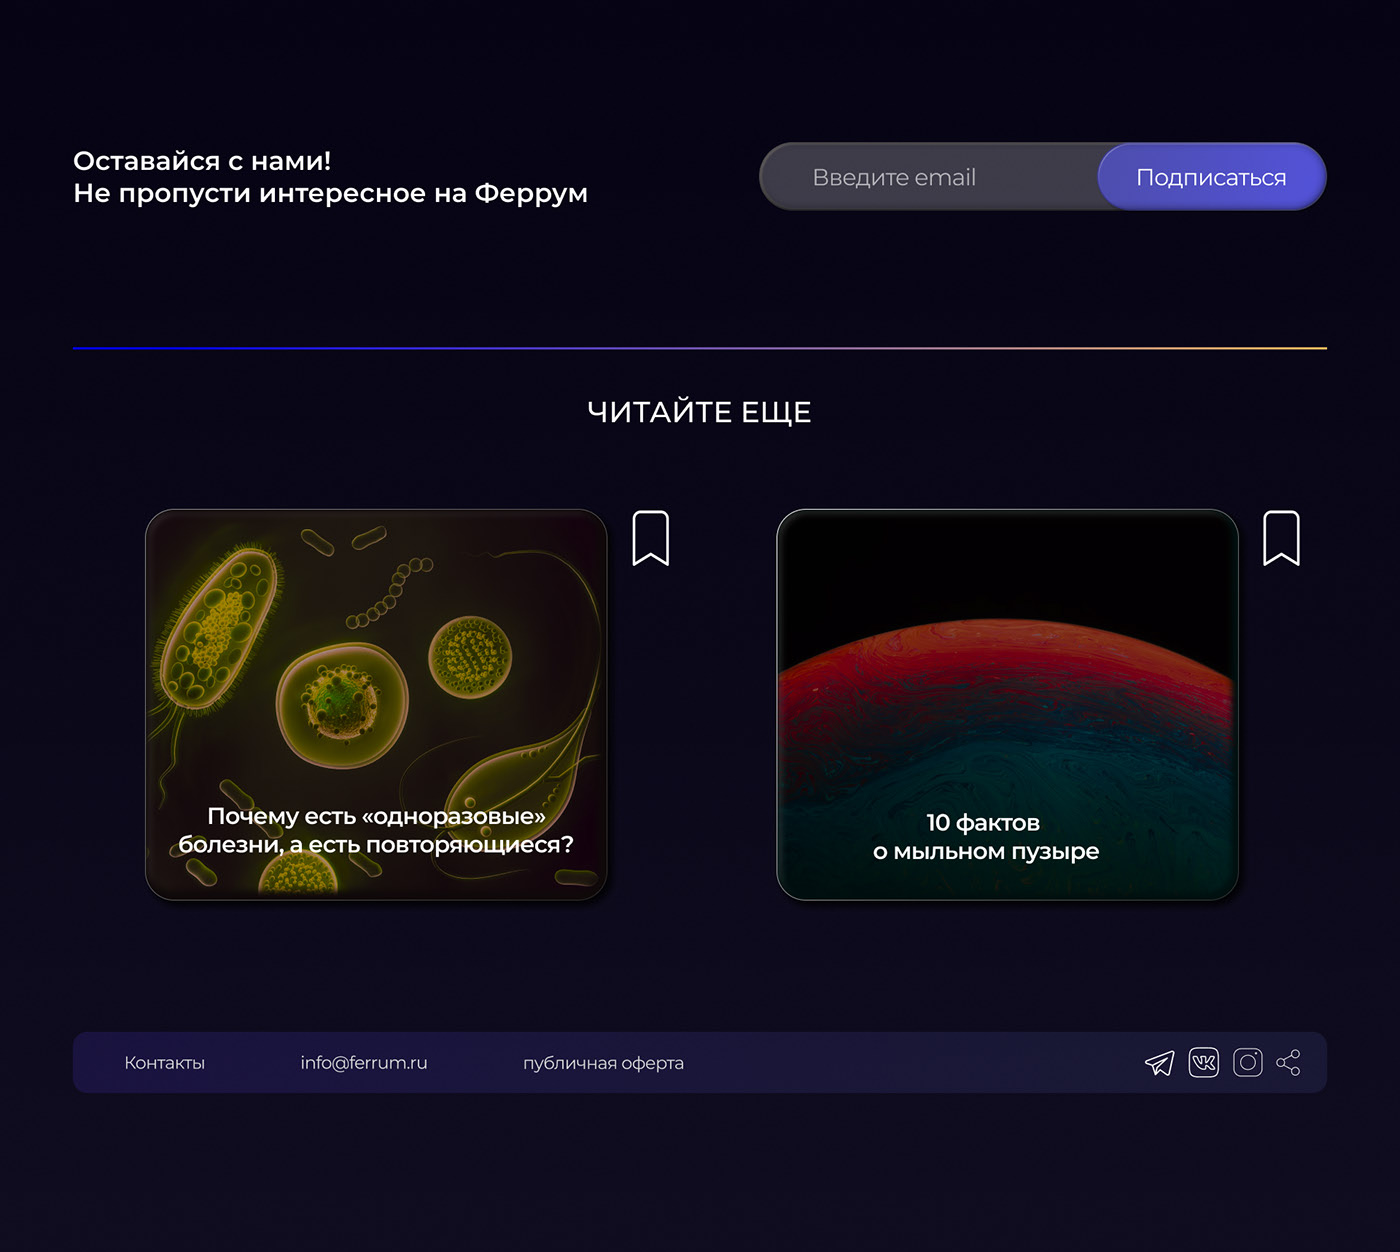The image size is (1400, 1252).
Task: Click the «Оставайся с нами!» heading line
Action: (202, 161)
